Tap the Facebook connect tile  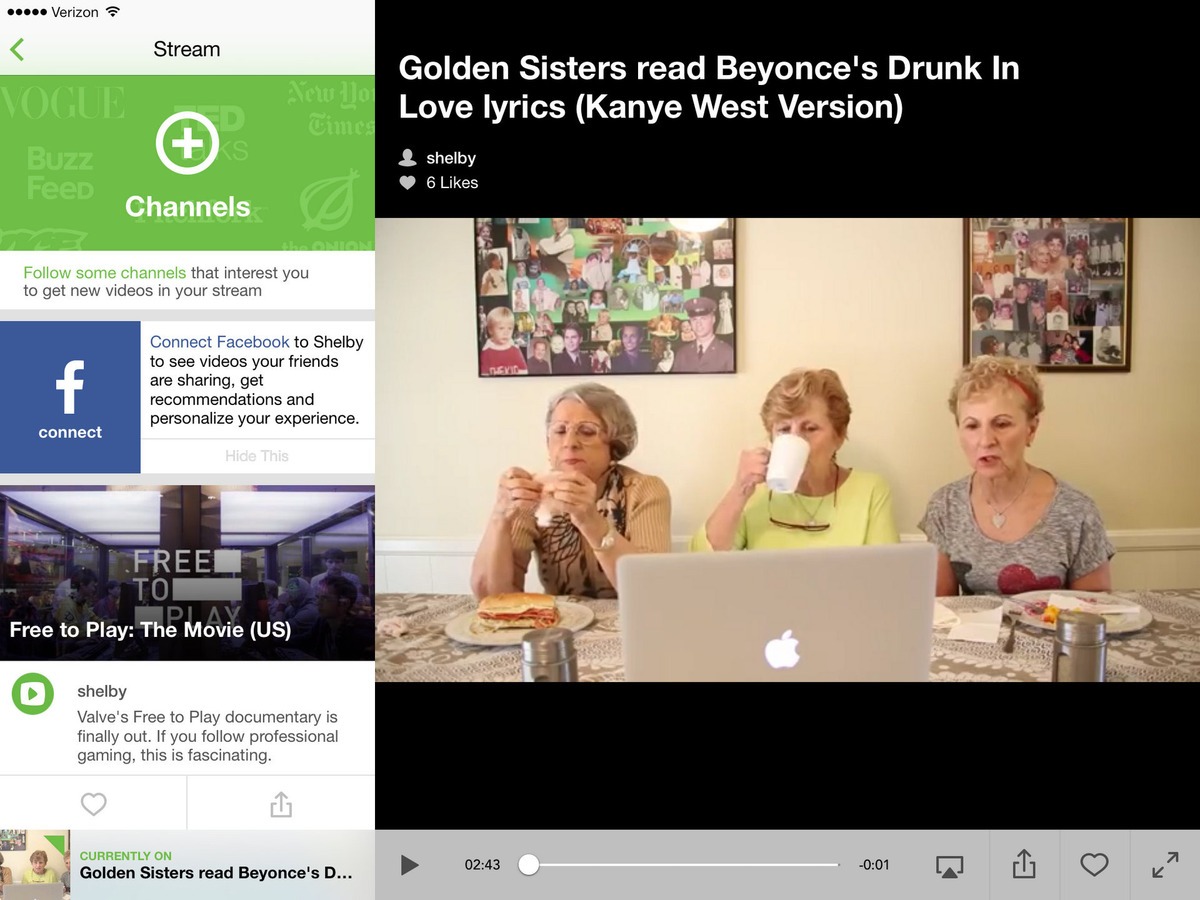[x=70, y=397]
